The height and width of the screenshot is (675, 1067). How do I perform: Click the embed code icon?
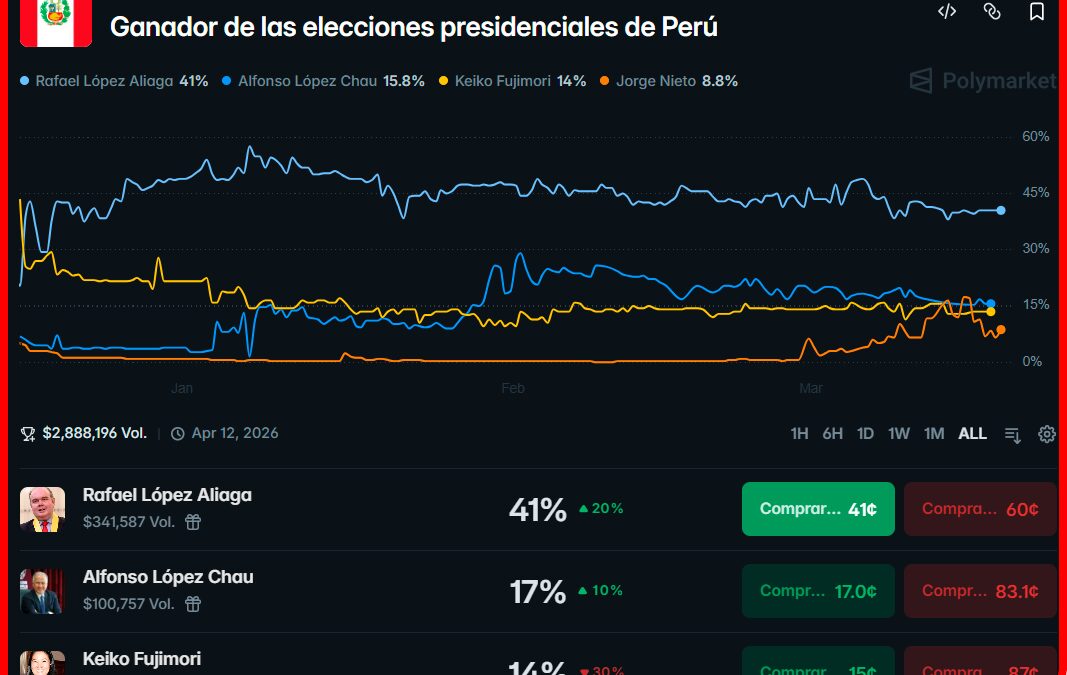click(x=947, y=12)
